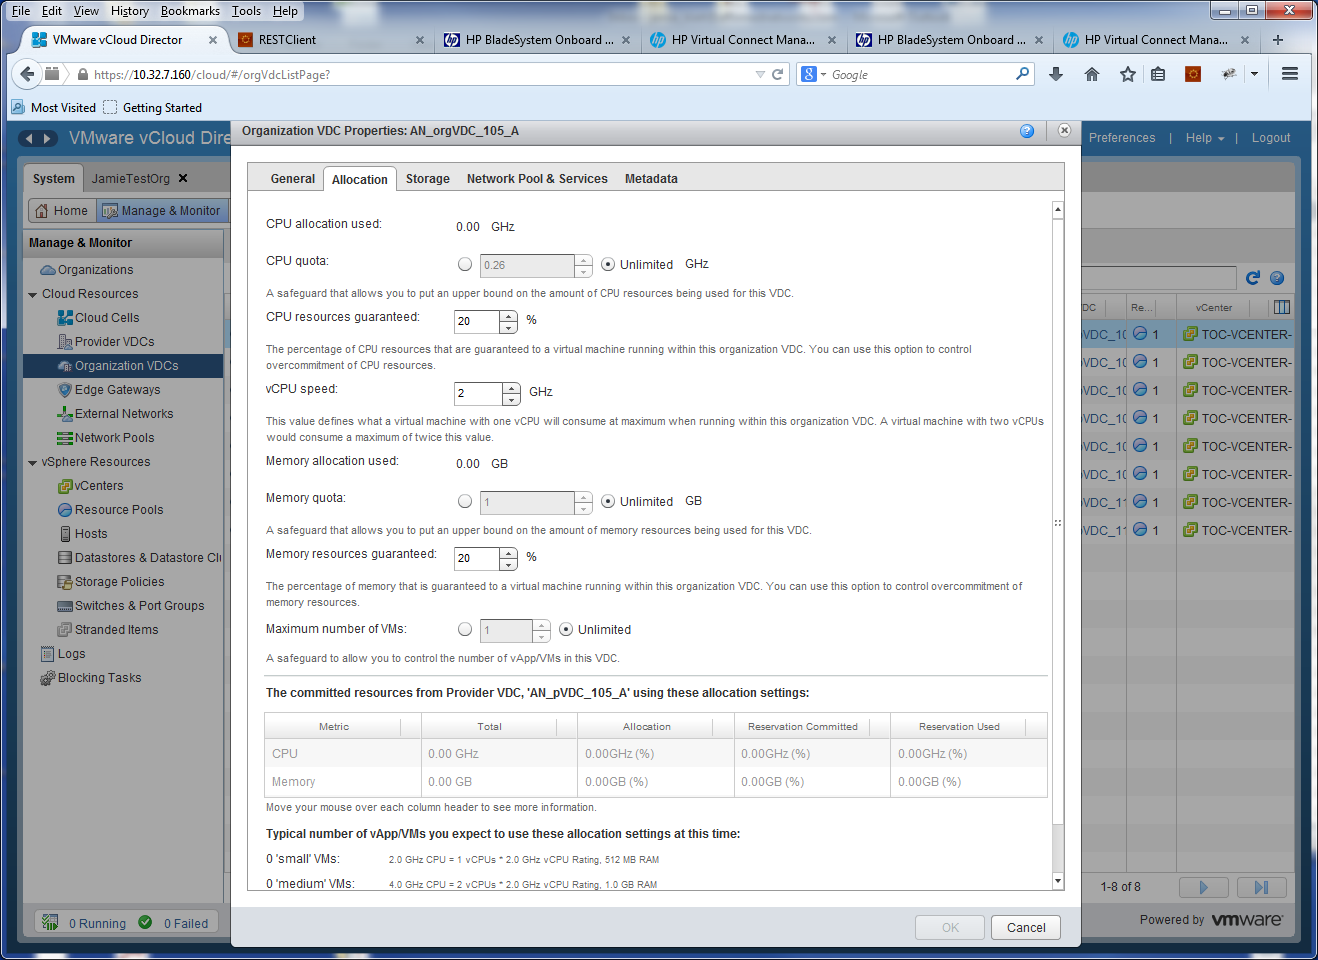Open URL bar history dropdown arrow
Image resolution: width=1318 pixels, height=960 pixels.
760,74
